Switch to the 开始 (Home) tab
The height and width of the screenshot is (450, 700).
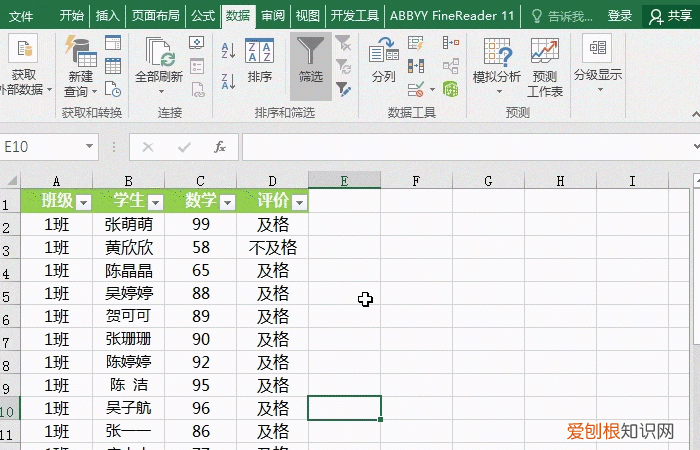pos(71,16)
